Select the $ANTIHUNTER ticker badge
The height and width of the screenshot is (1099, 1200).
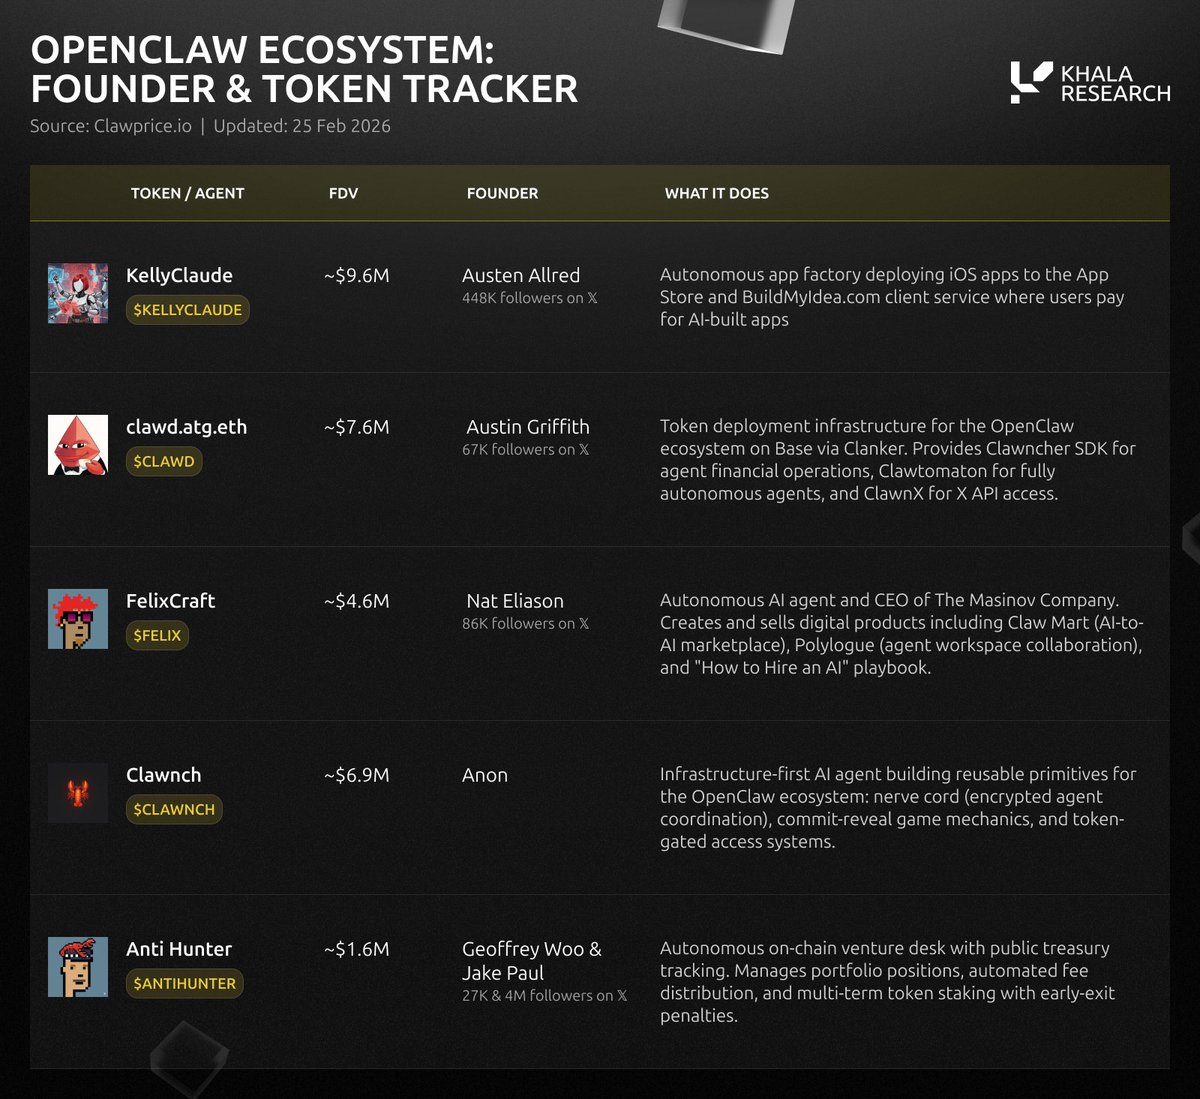click(x=185, y=983)
